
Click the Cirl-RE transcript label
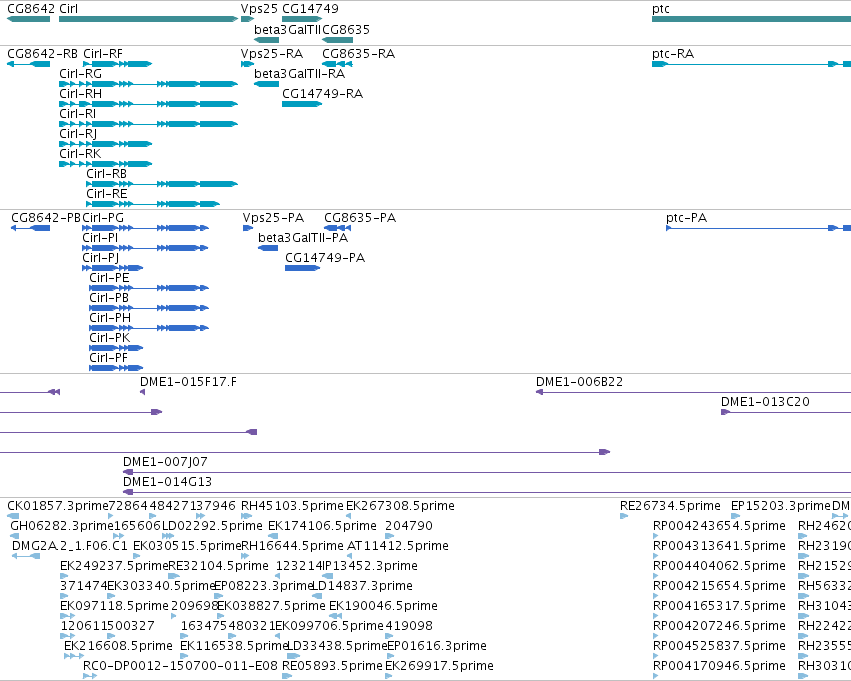(106, 194)
